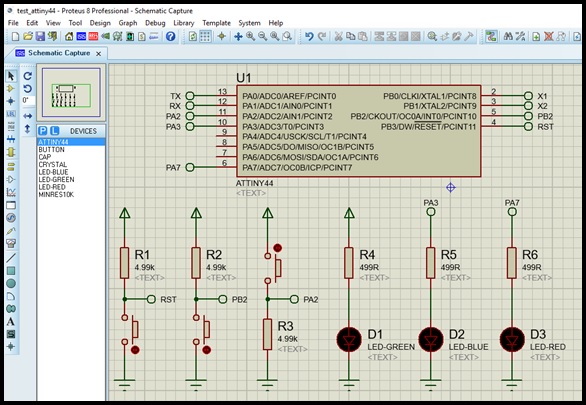586x405 pixels.
Task: Click the cut scissors icon
Action: [338, 36]
